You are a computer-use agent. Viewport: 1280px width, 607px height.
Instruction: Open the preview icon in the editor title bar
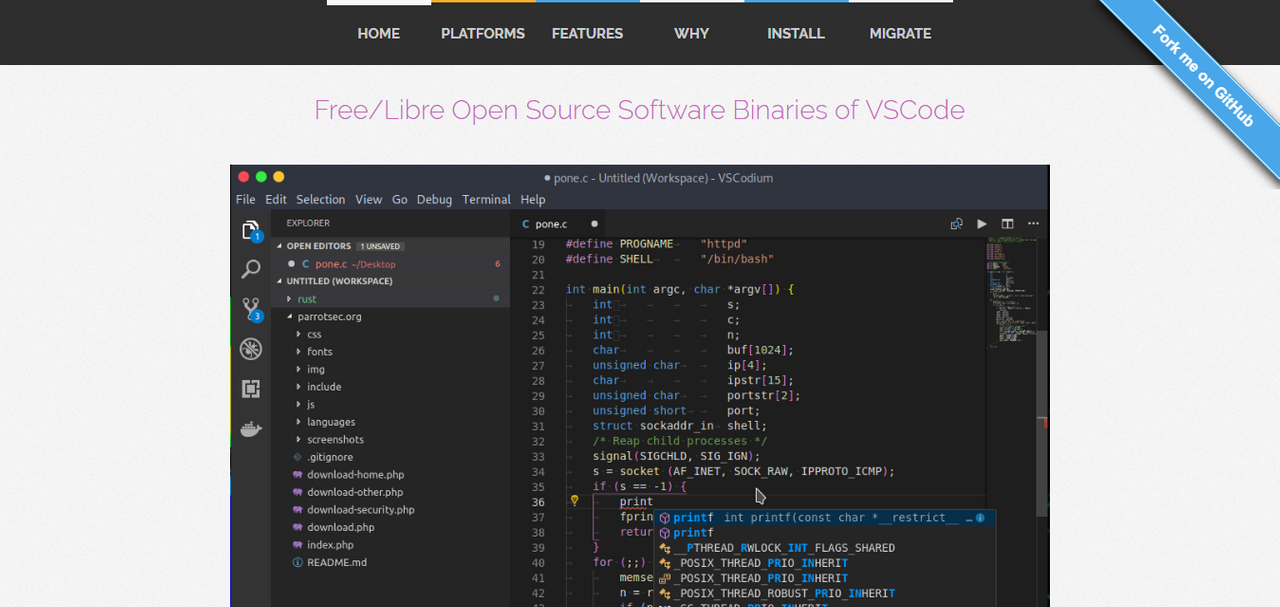coord(956,224)
